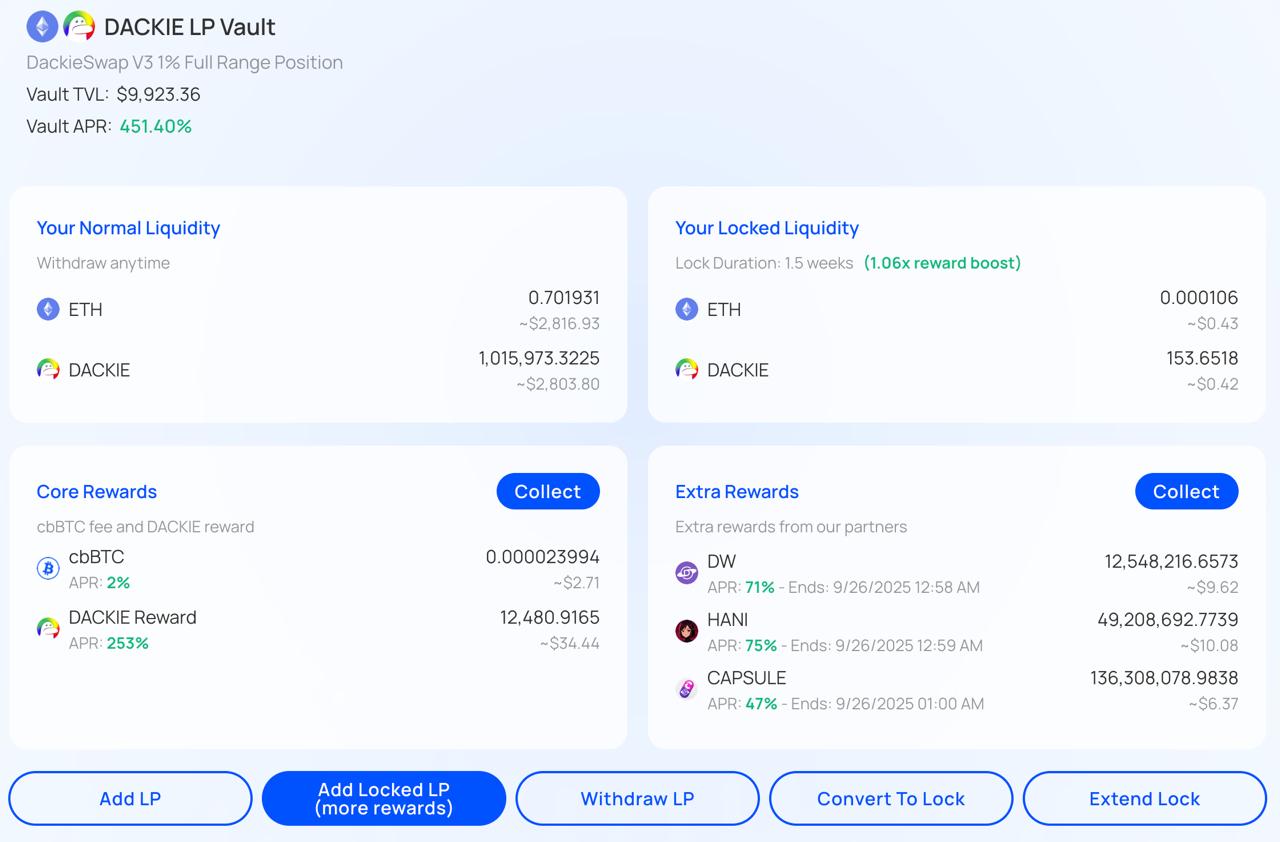The height and width of the screenshot is (842, 1280).
Task: Click the CAPSULE partner token icon
Action: tap(686, 689)
